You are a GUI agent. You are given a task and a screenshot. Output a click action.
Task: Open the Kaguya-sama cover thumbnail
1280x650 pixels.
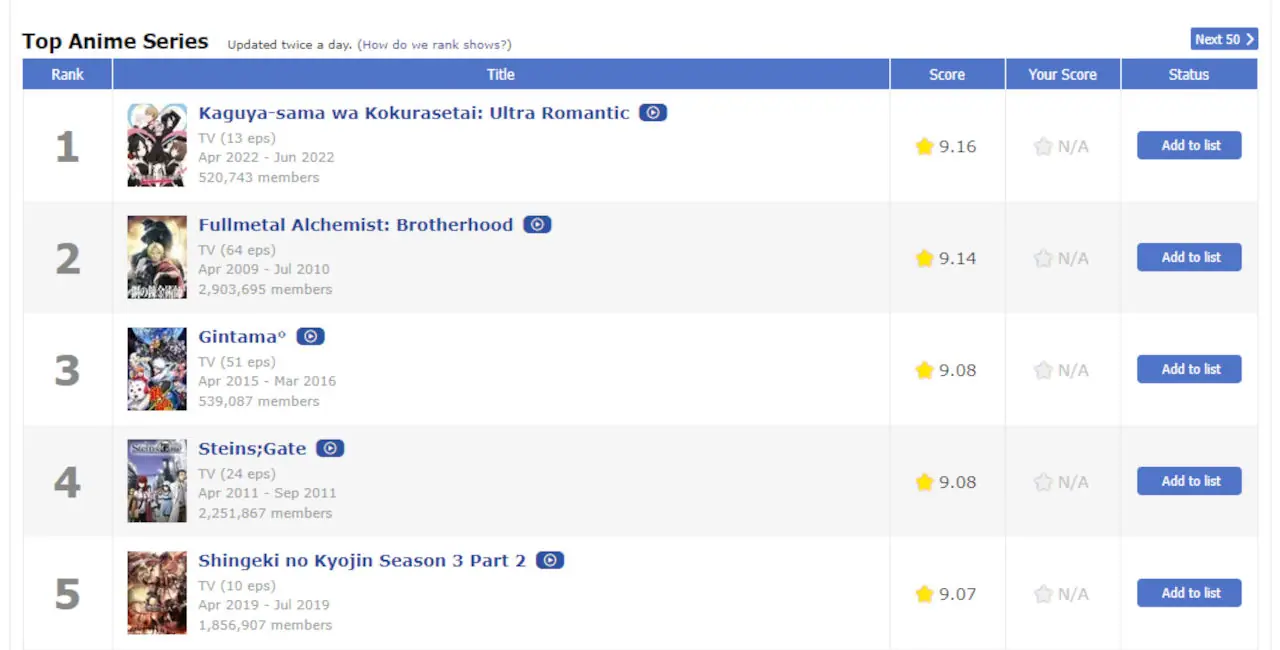(x=157, y=145)
